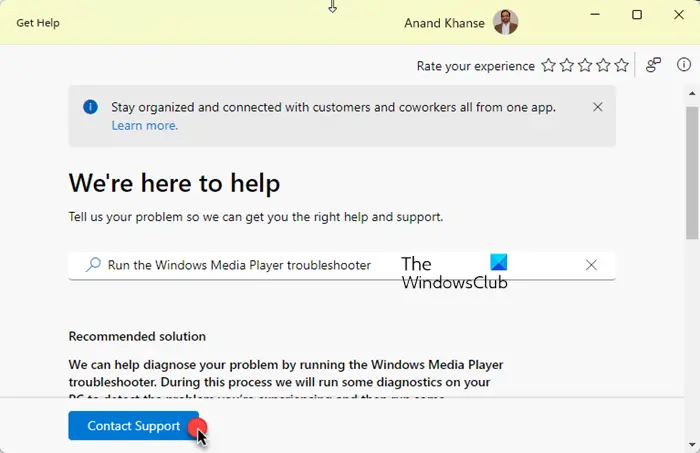
Task: Open the Learn more link
Action: pos(145,125)
